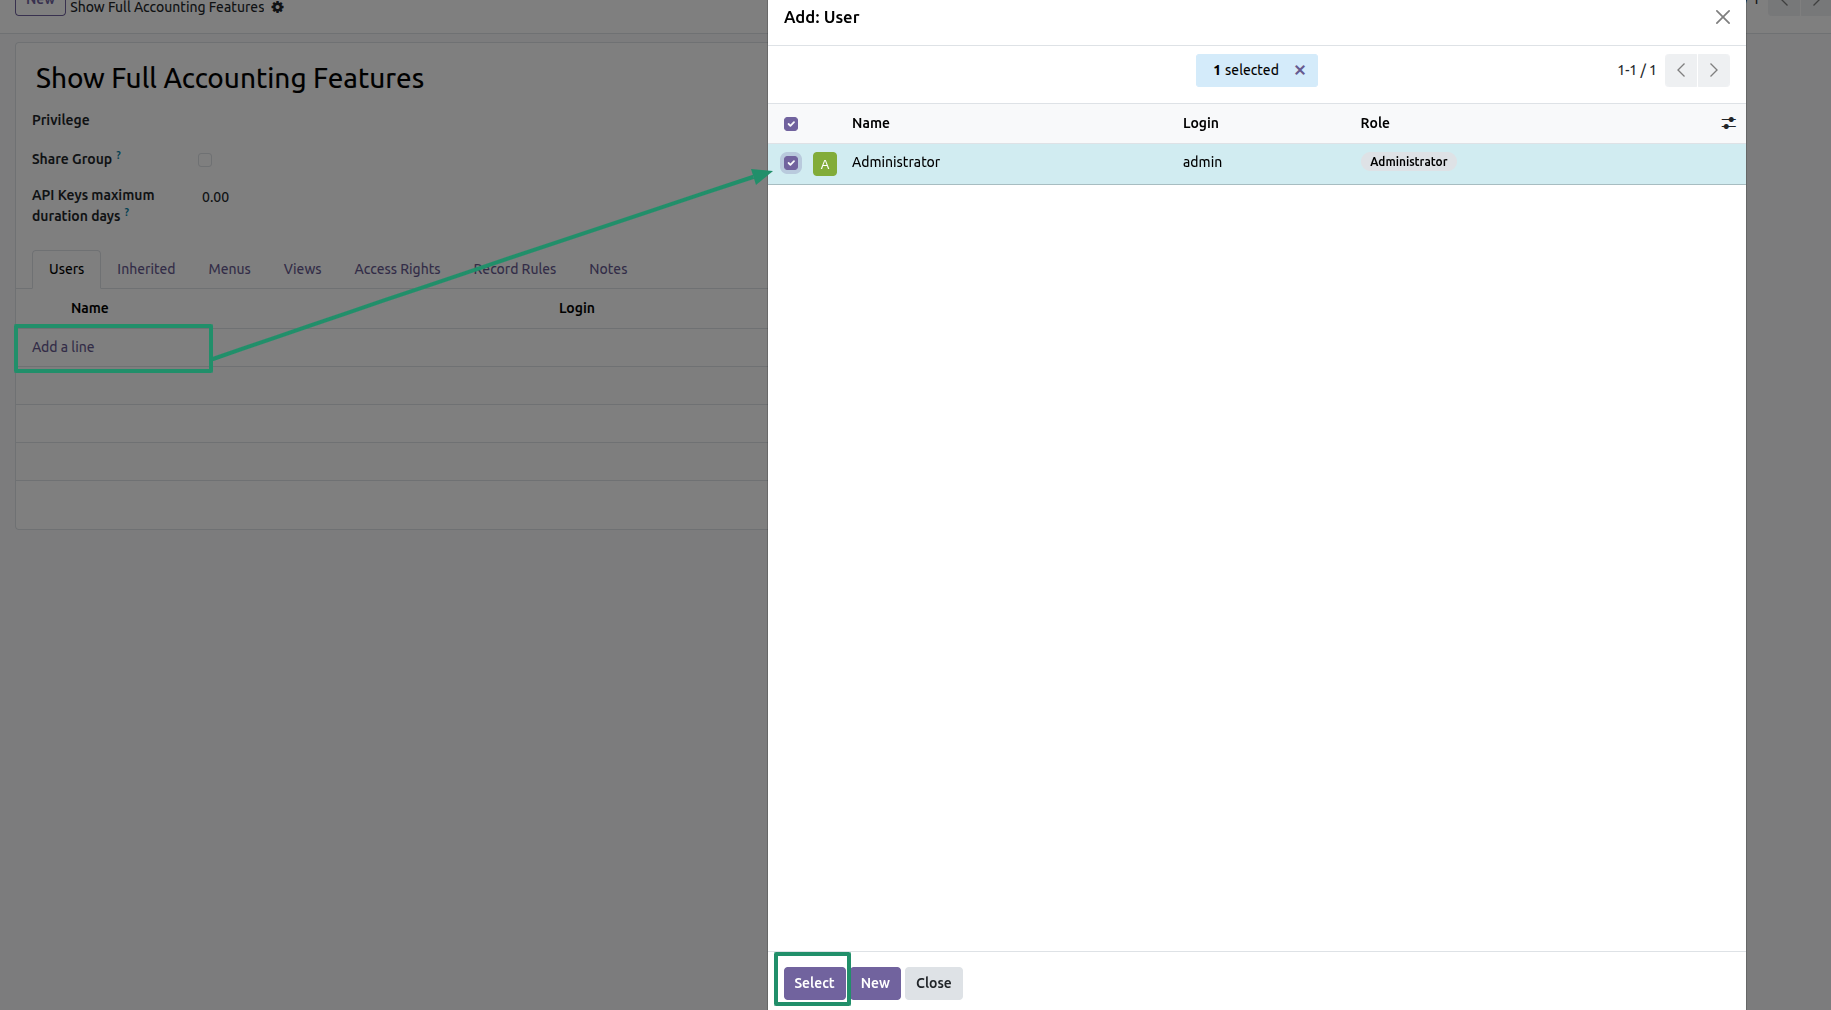Toggle the select-all checkbox in header
Viewport: 1831px width, 1010px height.
(x=791, y=124)
